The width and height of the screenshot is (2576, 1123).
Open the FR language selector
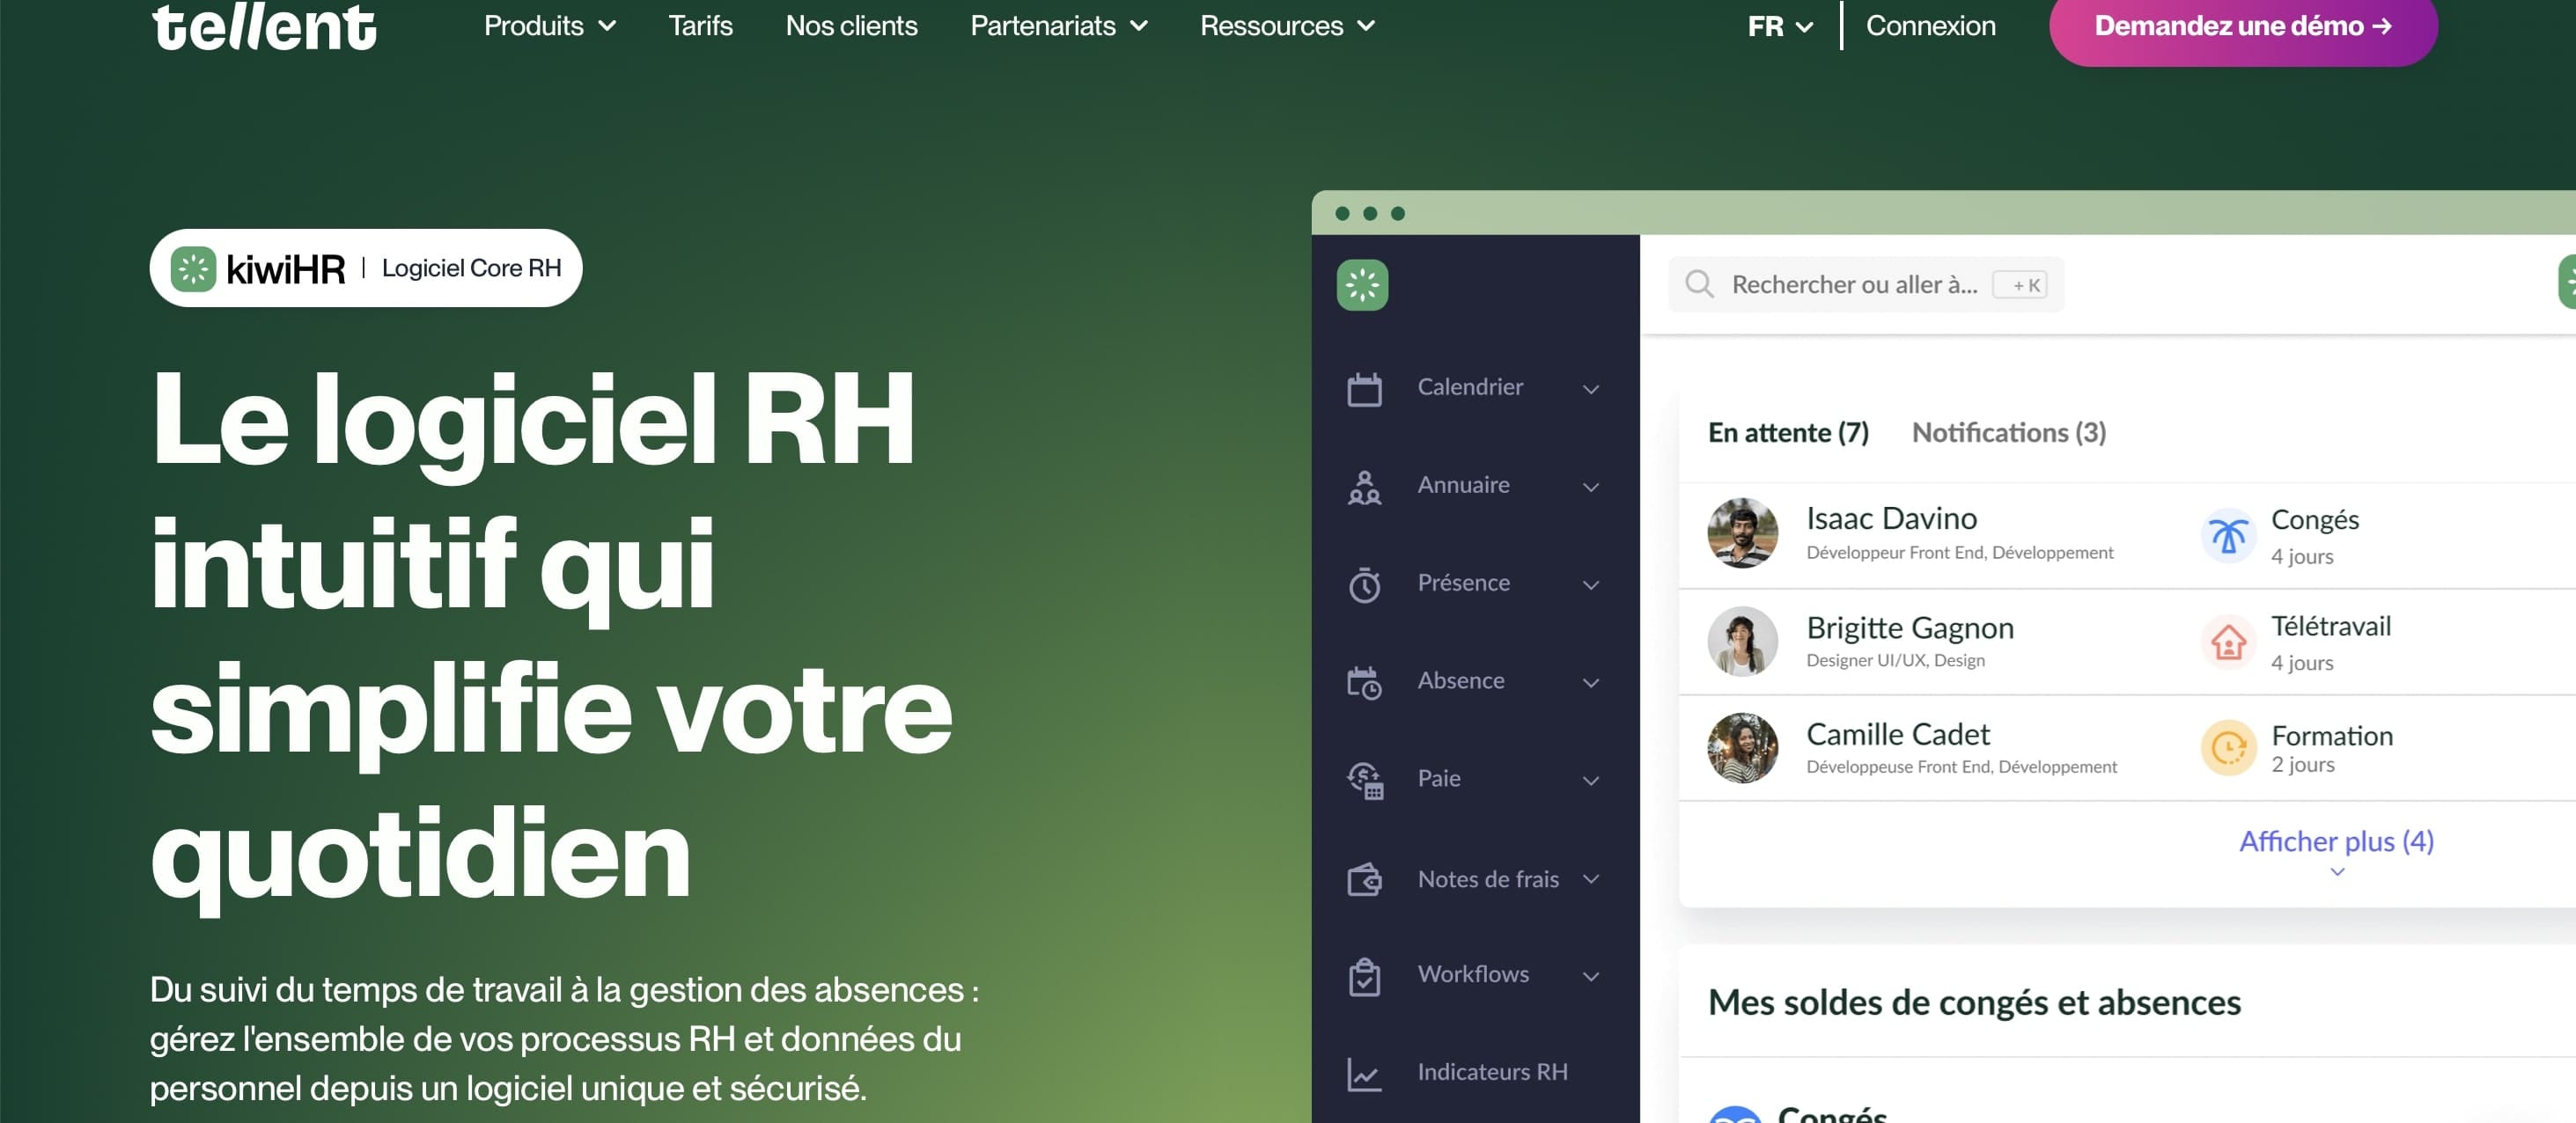coord(1780,27)
